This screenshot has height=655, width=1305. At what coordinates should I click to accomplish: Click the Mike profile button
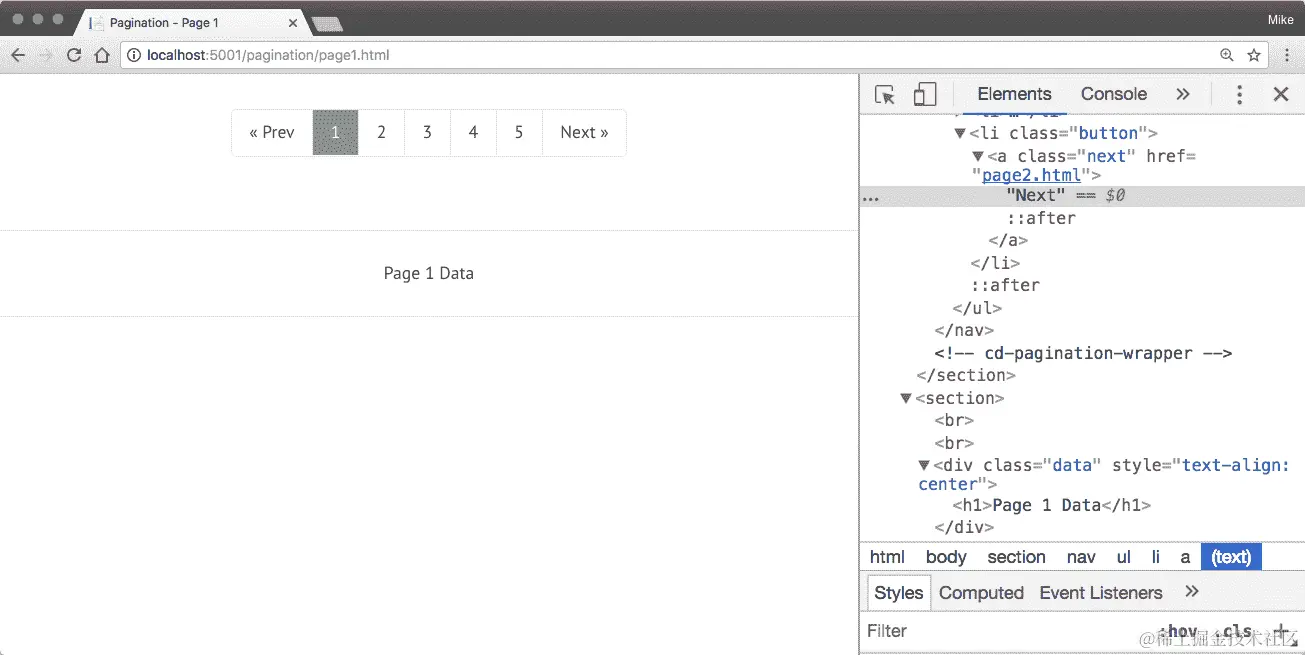pyautogui.click(x=1281, y=19)
